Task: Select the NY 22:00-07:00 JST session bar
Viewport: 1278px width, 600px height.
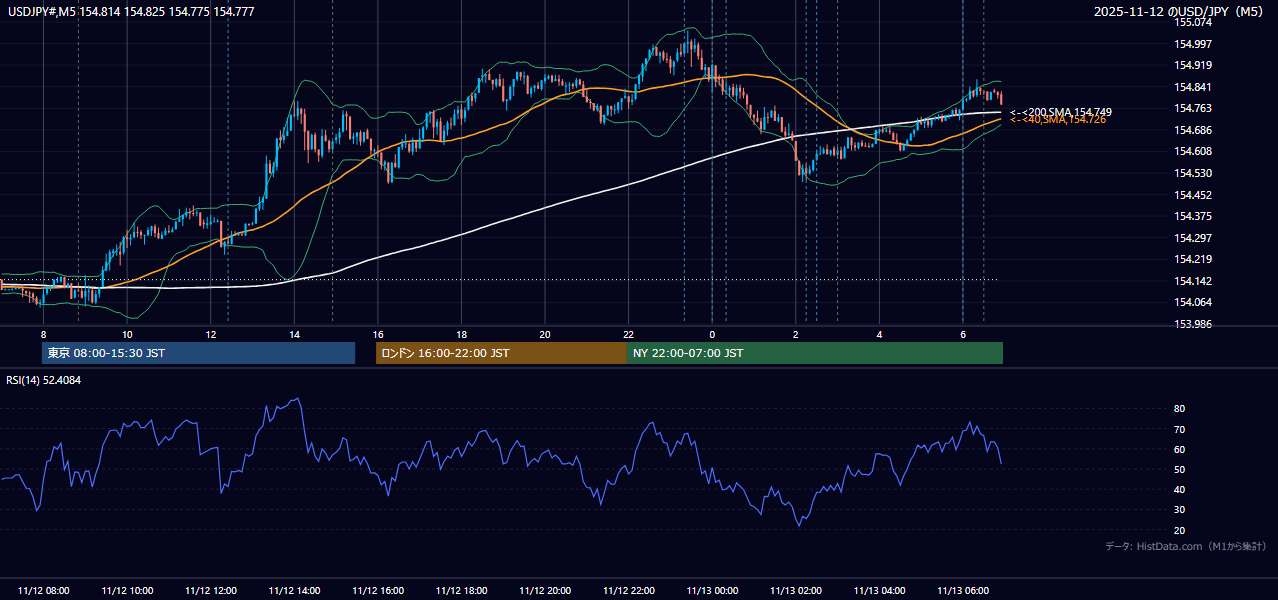Action: [815, 353]
